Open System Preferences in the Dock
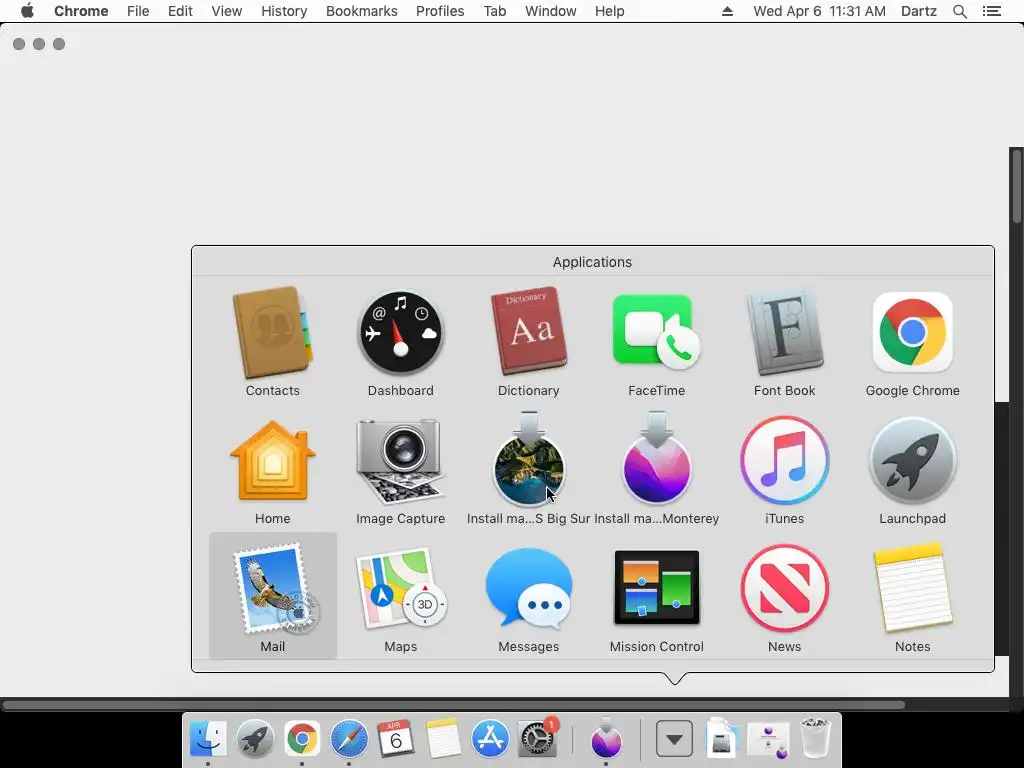Image resolution: width=1024 pixels, height=768 pixels. (538, 739)
